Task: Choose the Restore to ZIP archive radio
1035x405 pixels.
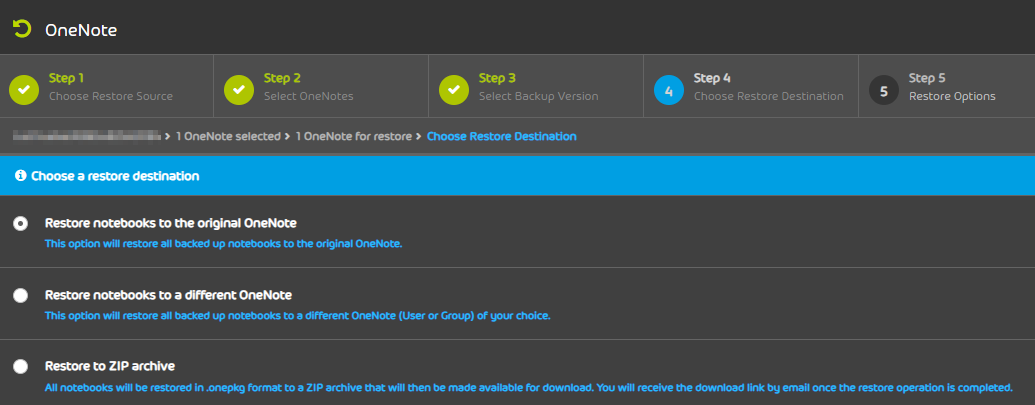Action: coord(21,367)
